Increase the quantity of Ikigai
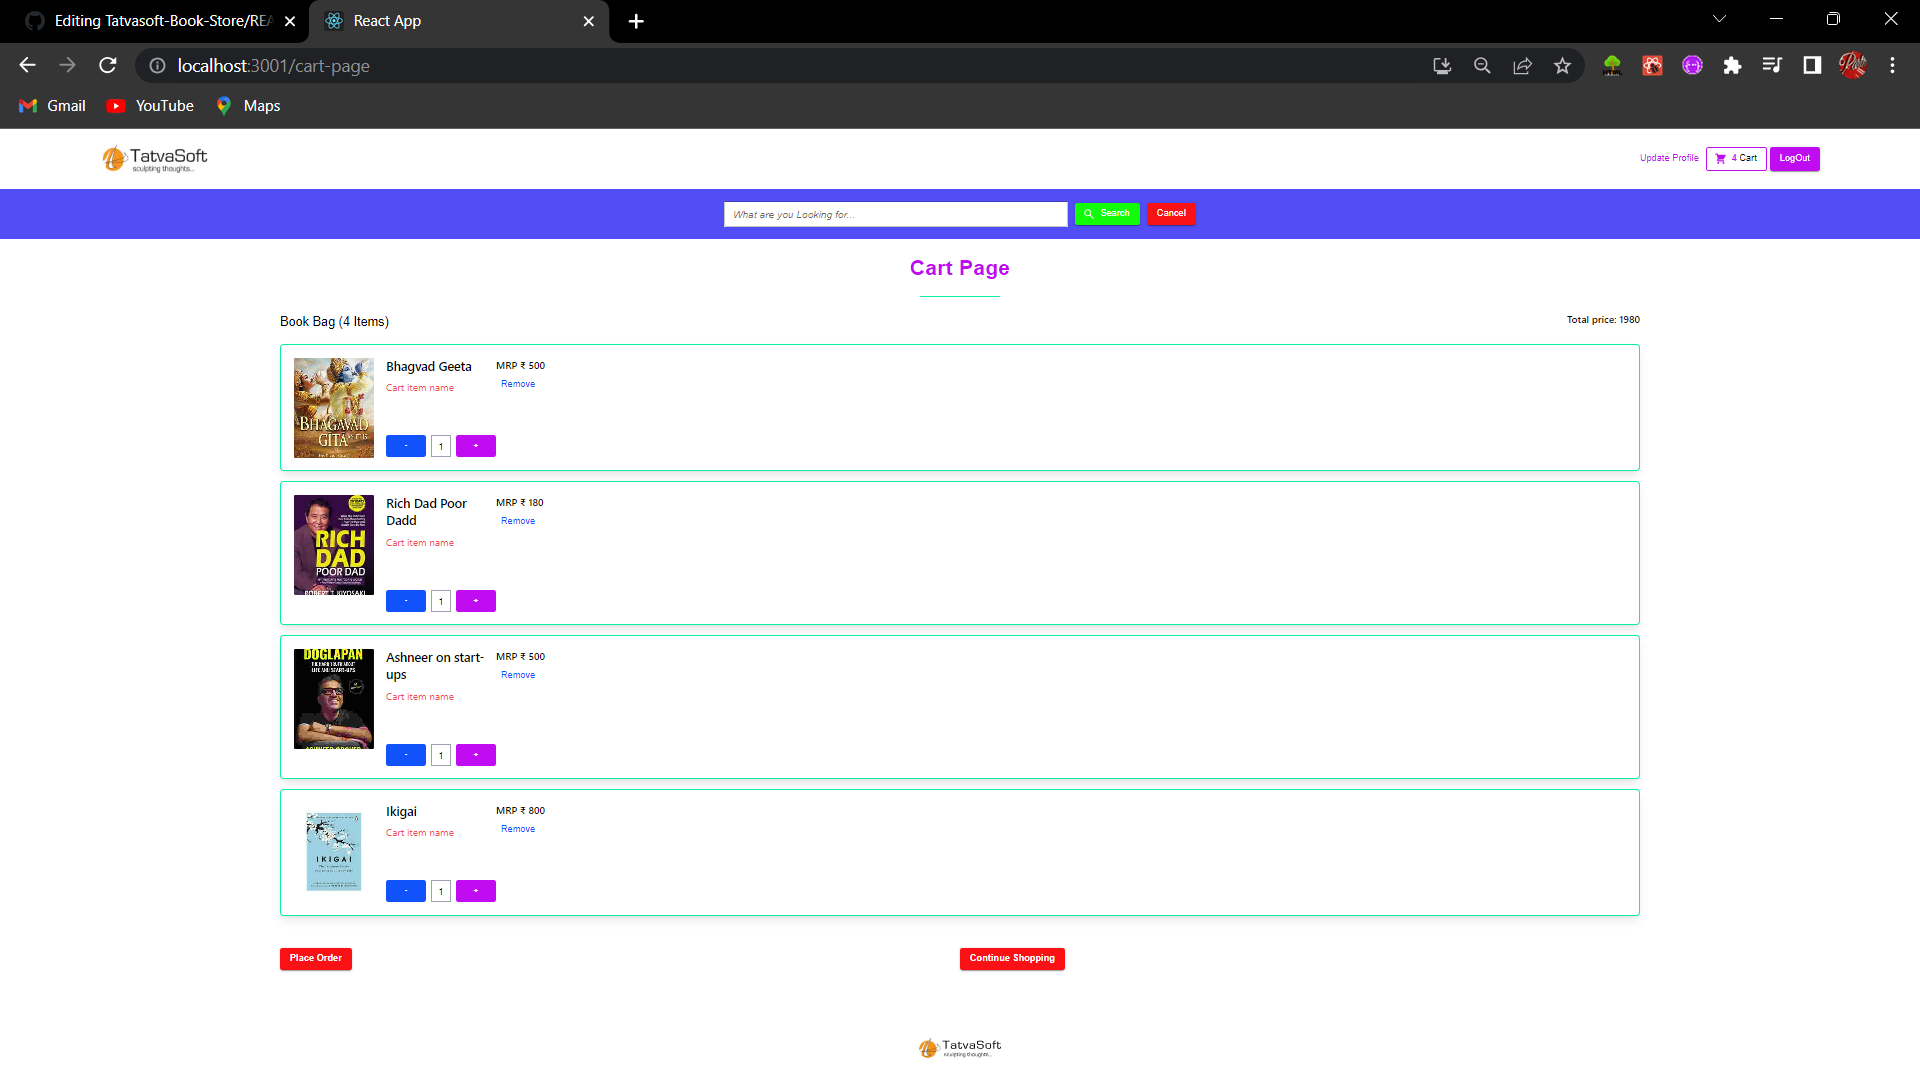Screen dimensions: 1920x1080 pyautogui.click(x=475, y=890)
